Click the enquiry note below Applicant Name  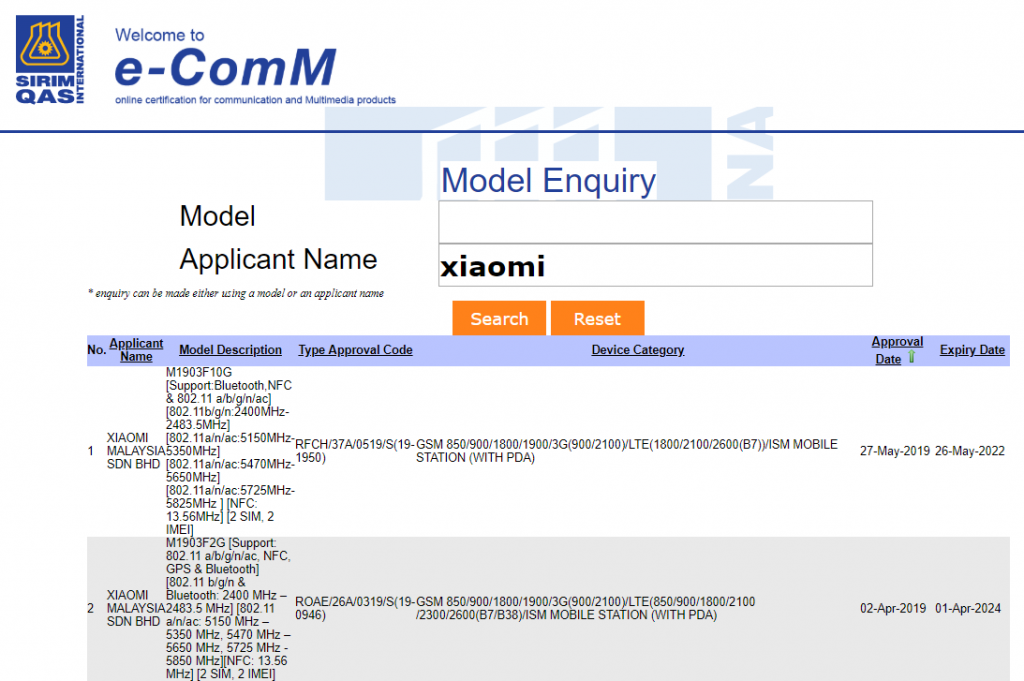pyautogui.click(x=236, y=293)
